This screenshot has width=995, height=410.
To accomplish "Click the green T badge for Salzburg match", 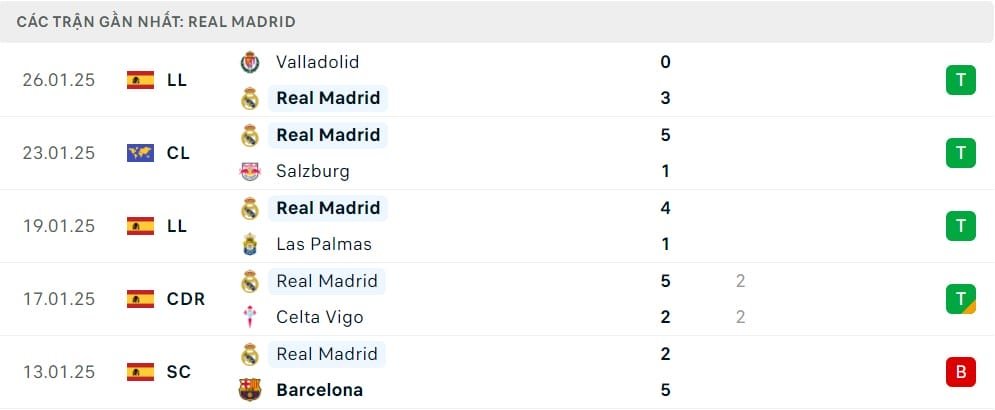I will (x=960, y=153).
